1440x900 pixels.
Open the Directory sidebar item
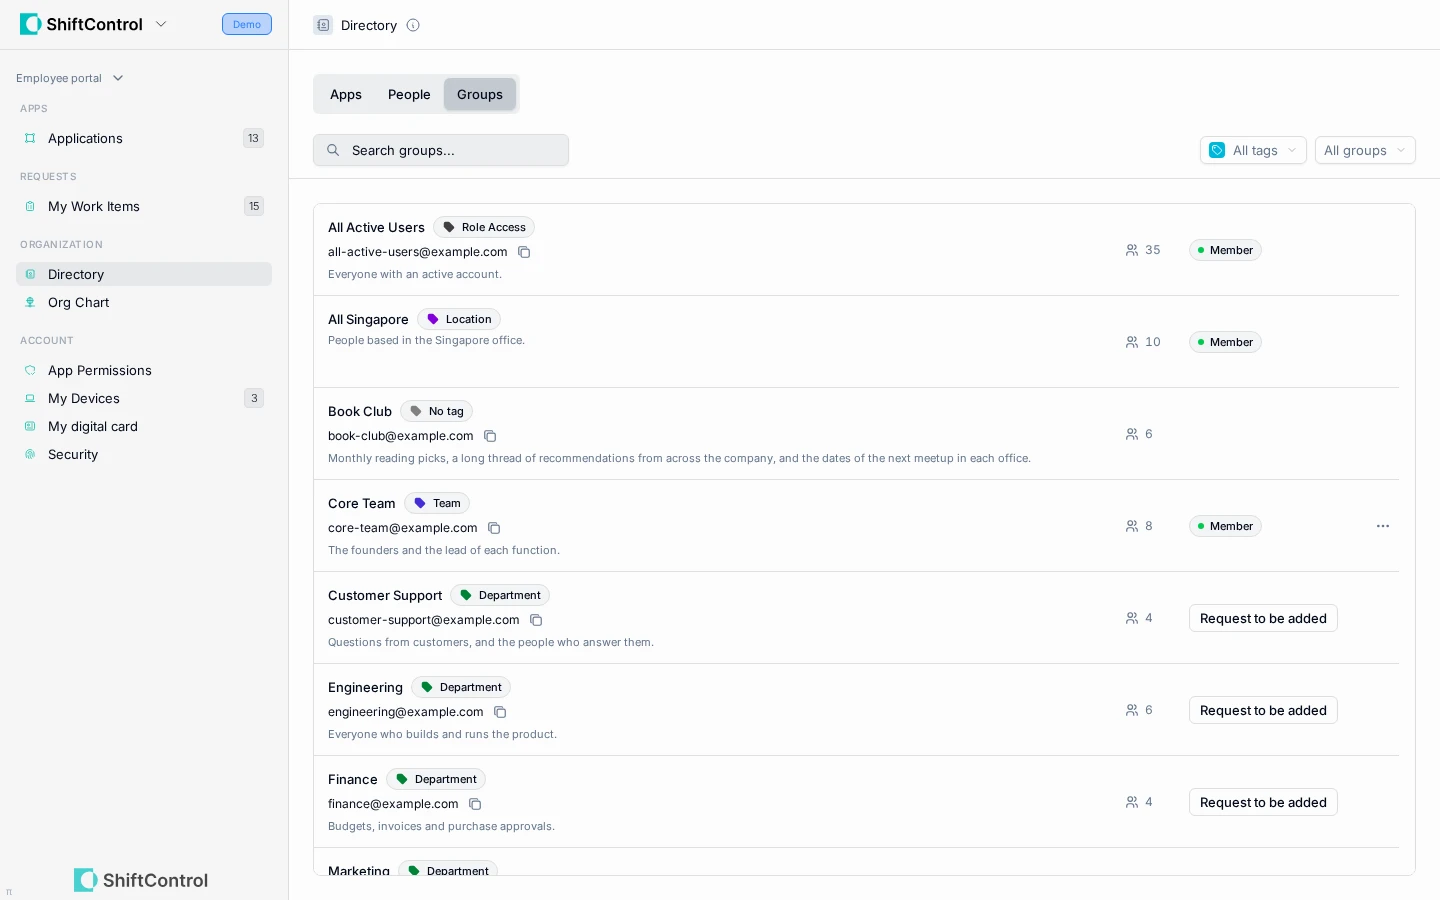coord(144,274)
